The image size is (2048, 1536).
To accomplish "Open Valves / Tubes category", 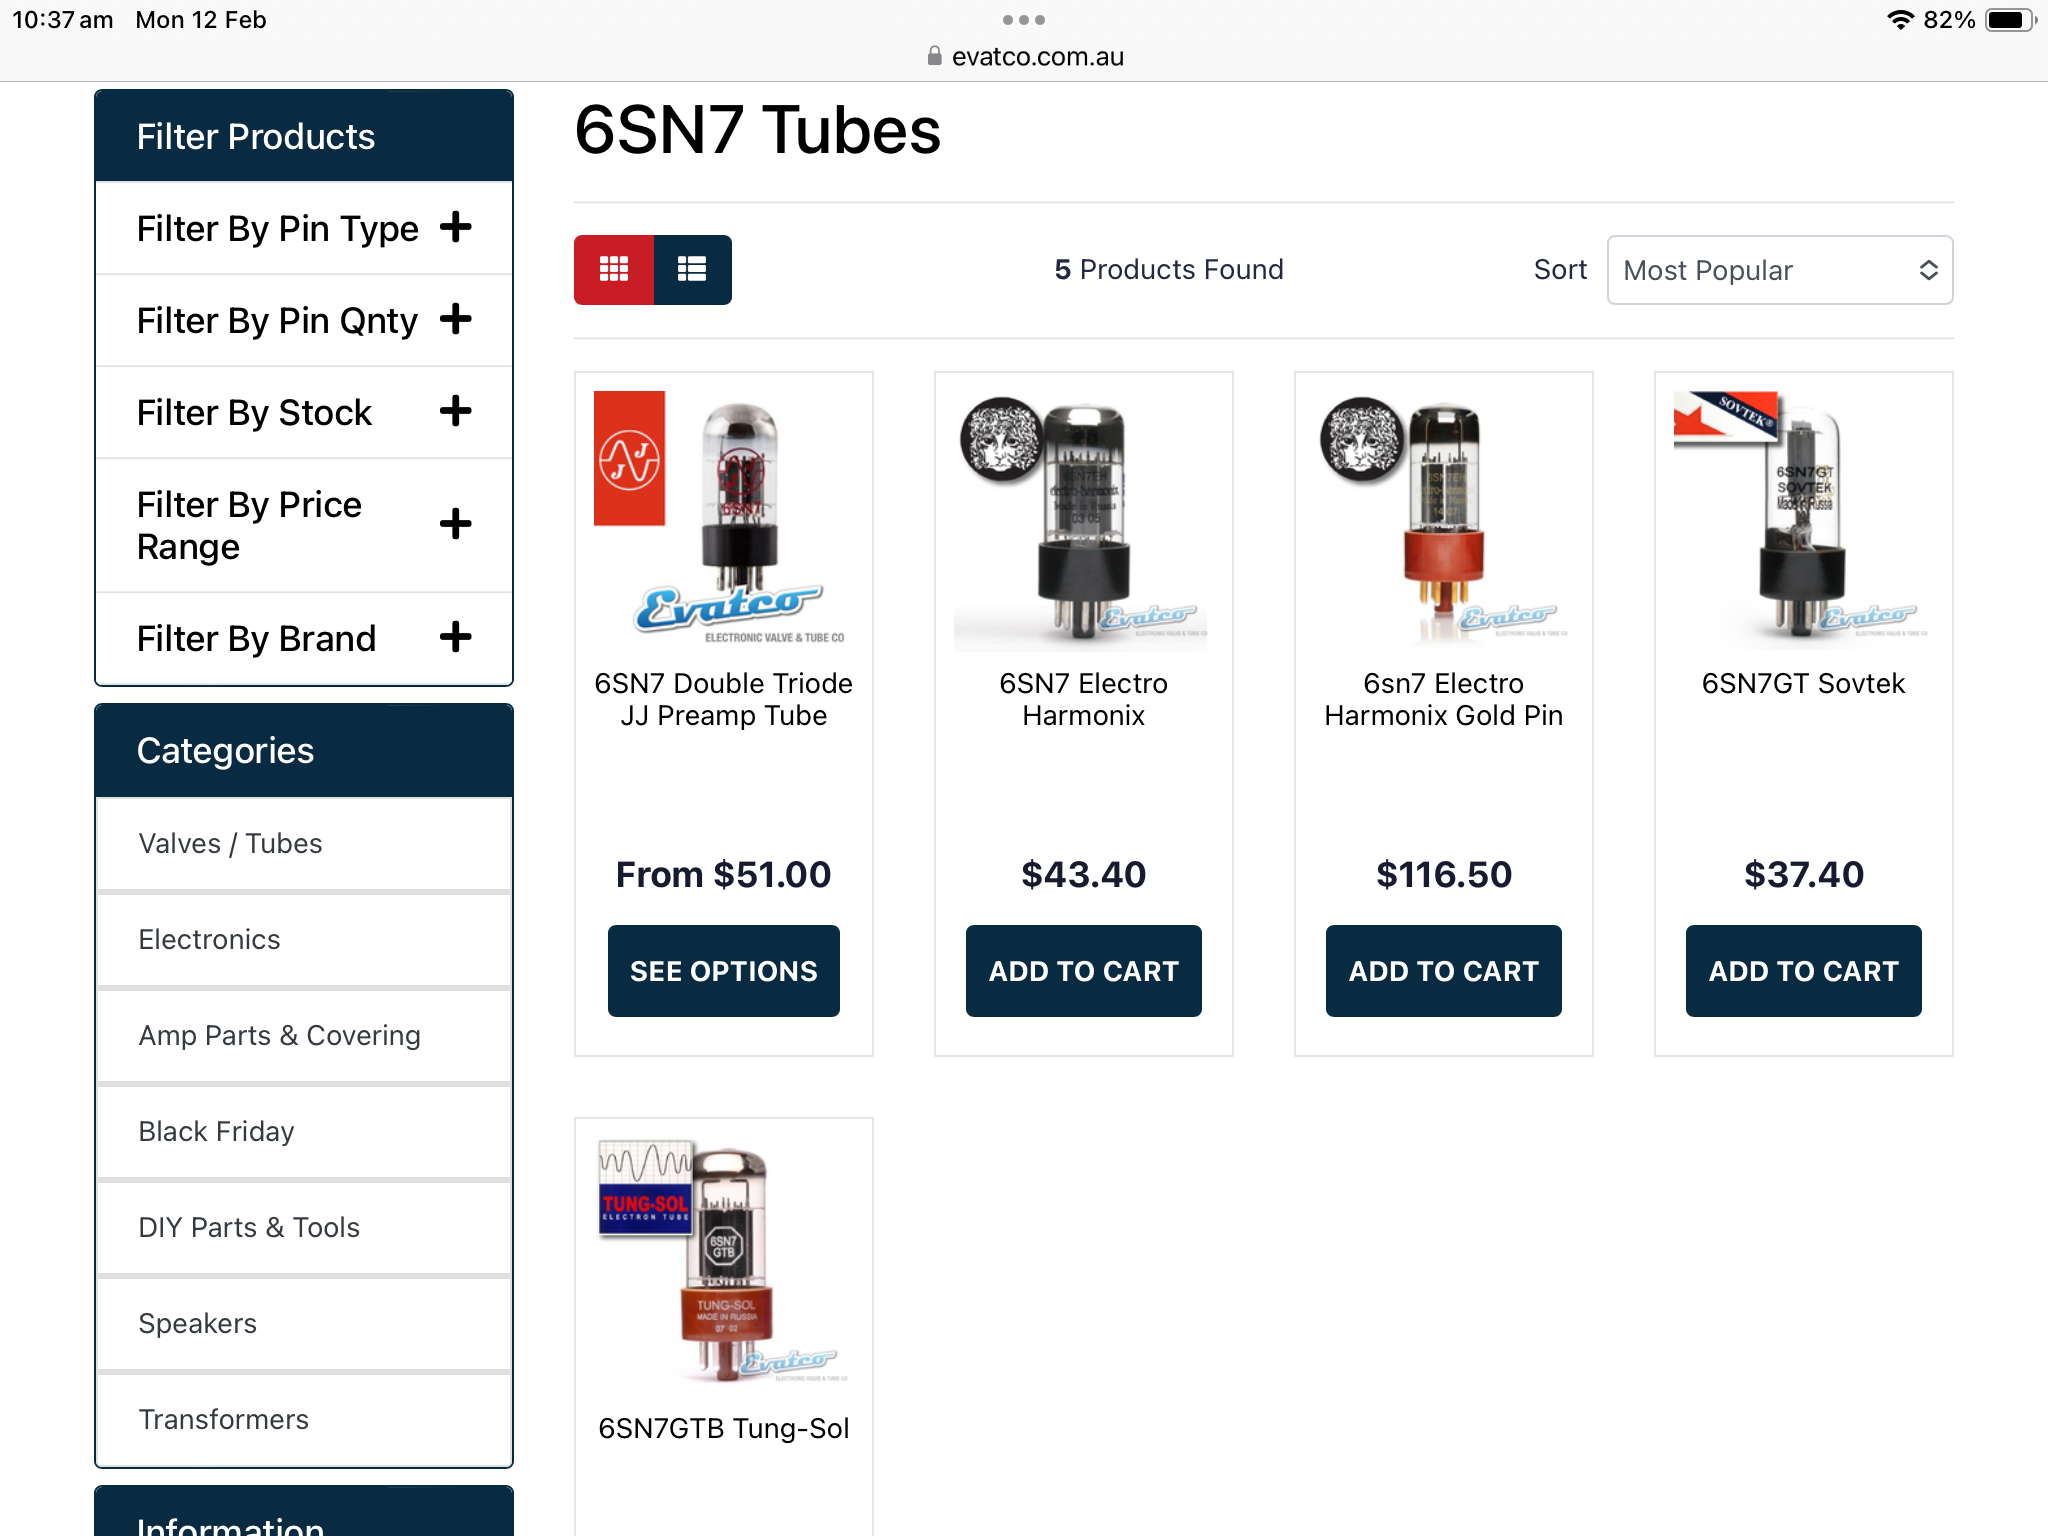I will tap(304, 843).
